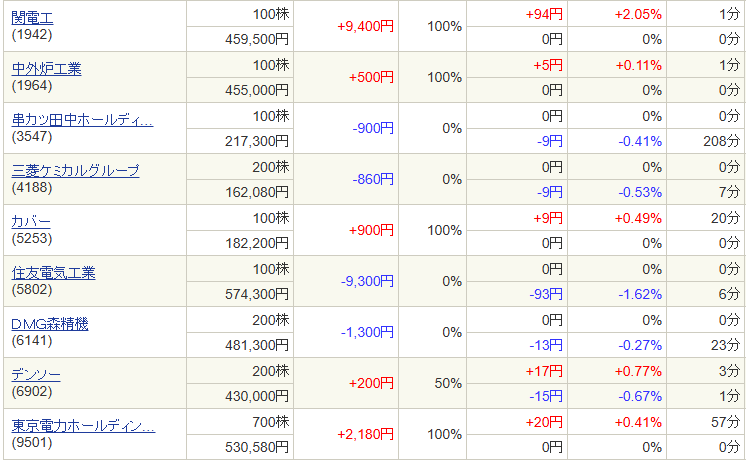Go to 住友電気工業 stock page

pos(53,272)
